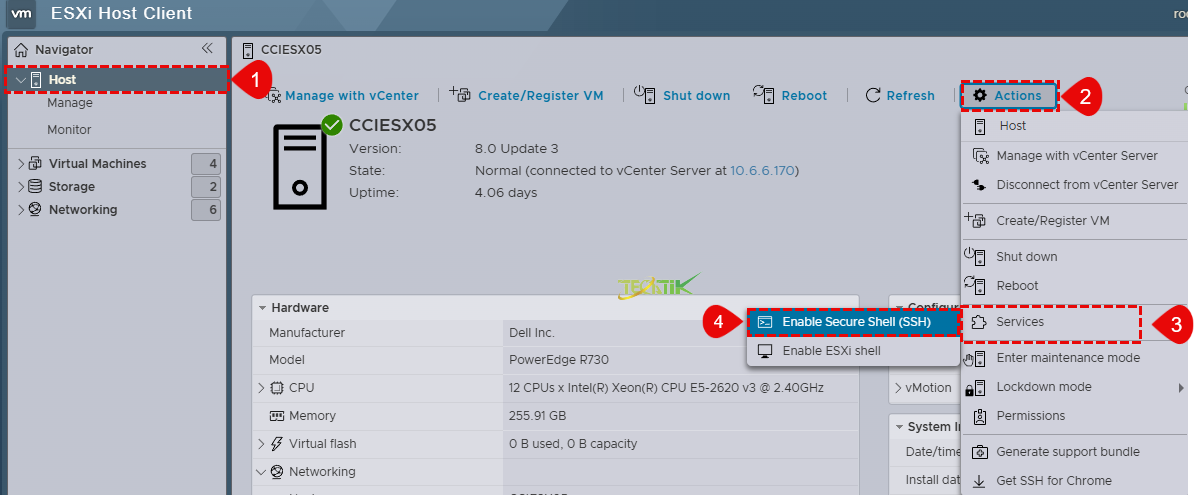Click Shut down toolbar label
Screen dimensions: 1194x495
(x=697, y=95)
